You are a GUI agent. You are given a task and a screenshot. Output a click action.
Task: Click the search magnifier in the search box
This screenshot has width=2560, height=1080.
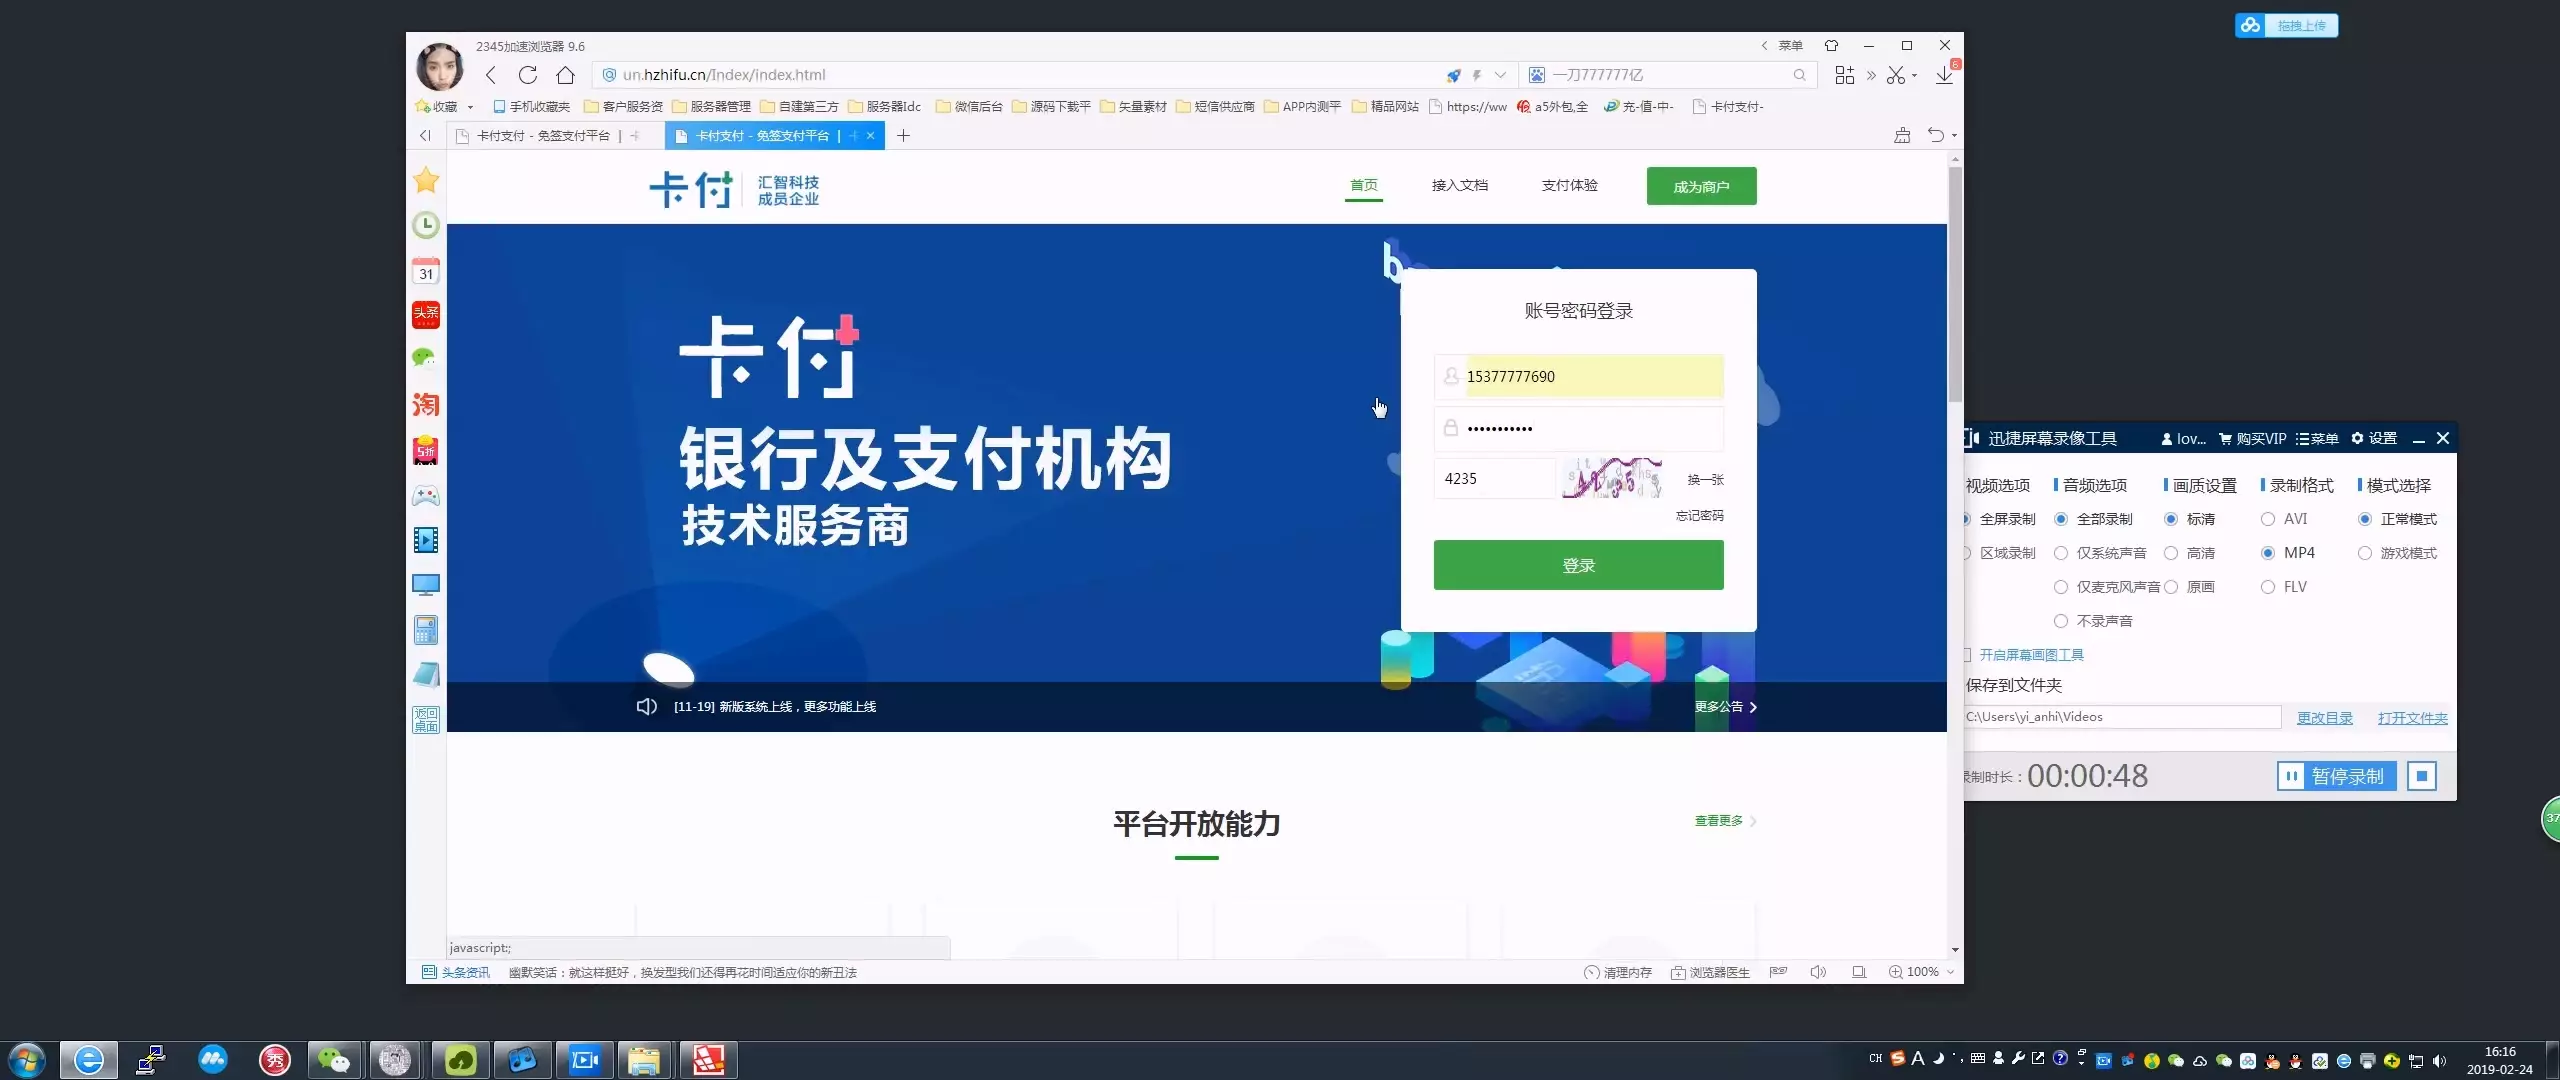click(1799, 75)
